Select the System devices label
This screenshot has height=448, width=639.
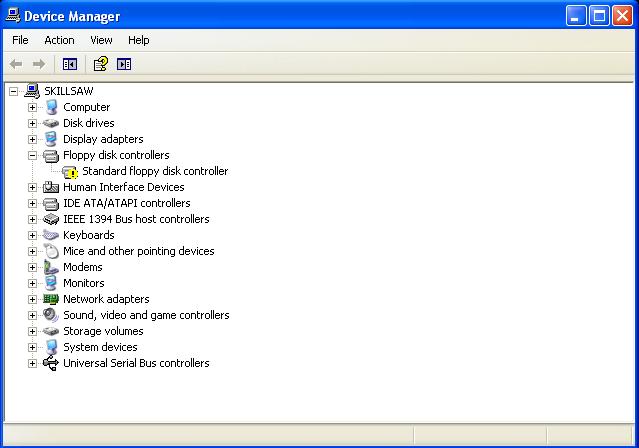100,347
